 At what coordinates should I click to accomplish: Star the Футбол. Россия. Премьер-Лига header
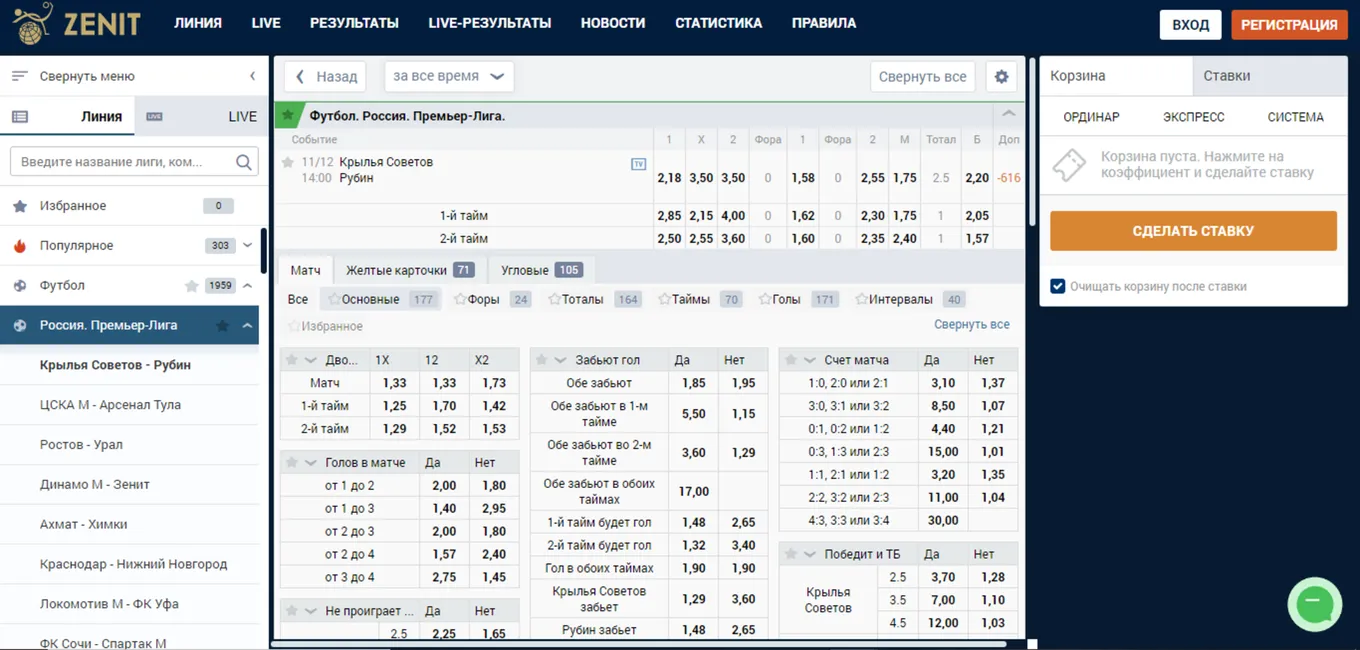(x=288, y=115)
